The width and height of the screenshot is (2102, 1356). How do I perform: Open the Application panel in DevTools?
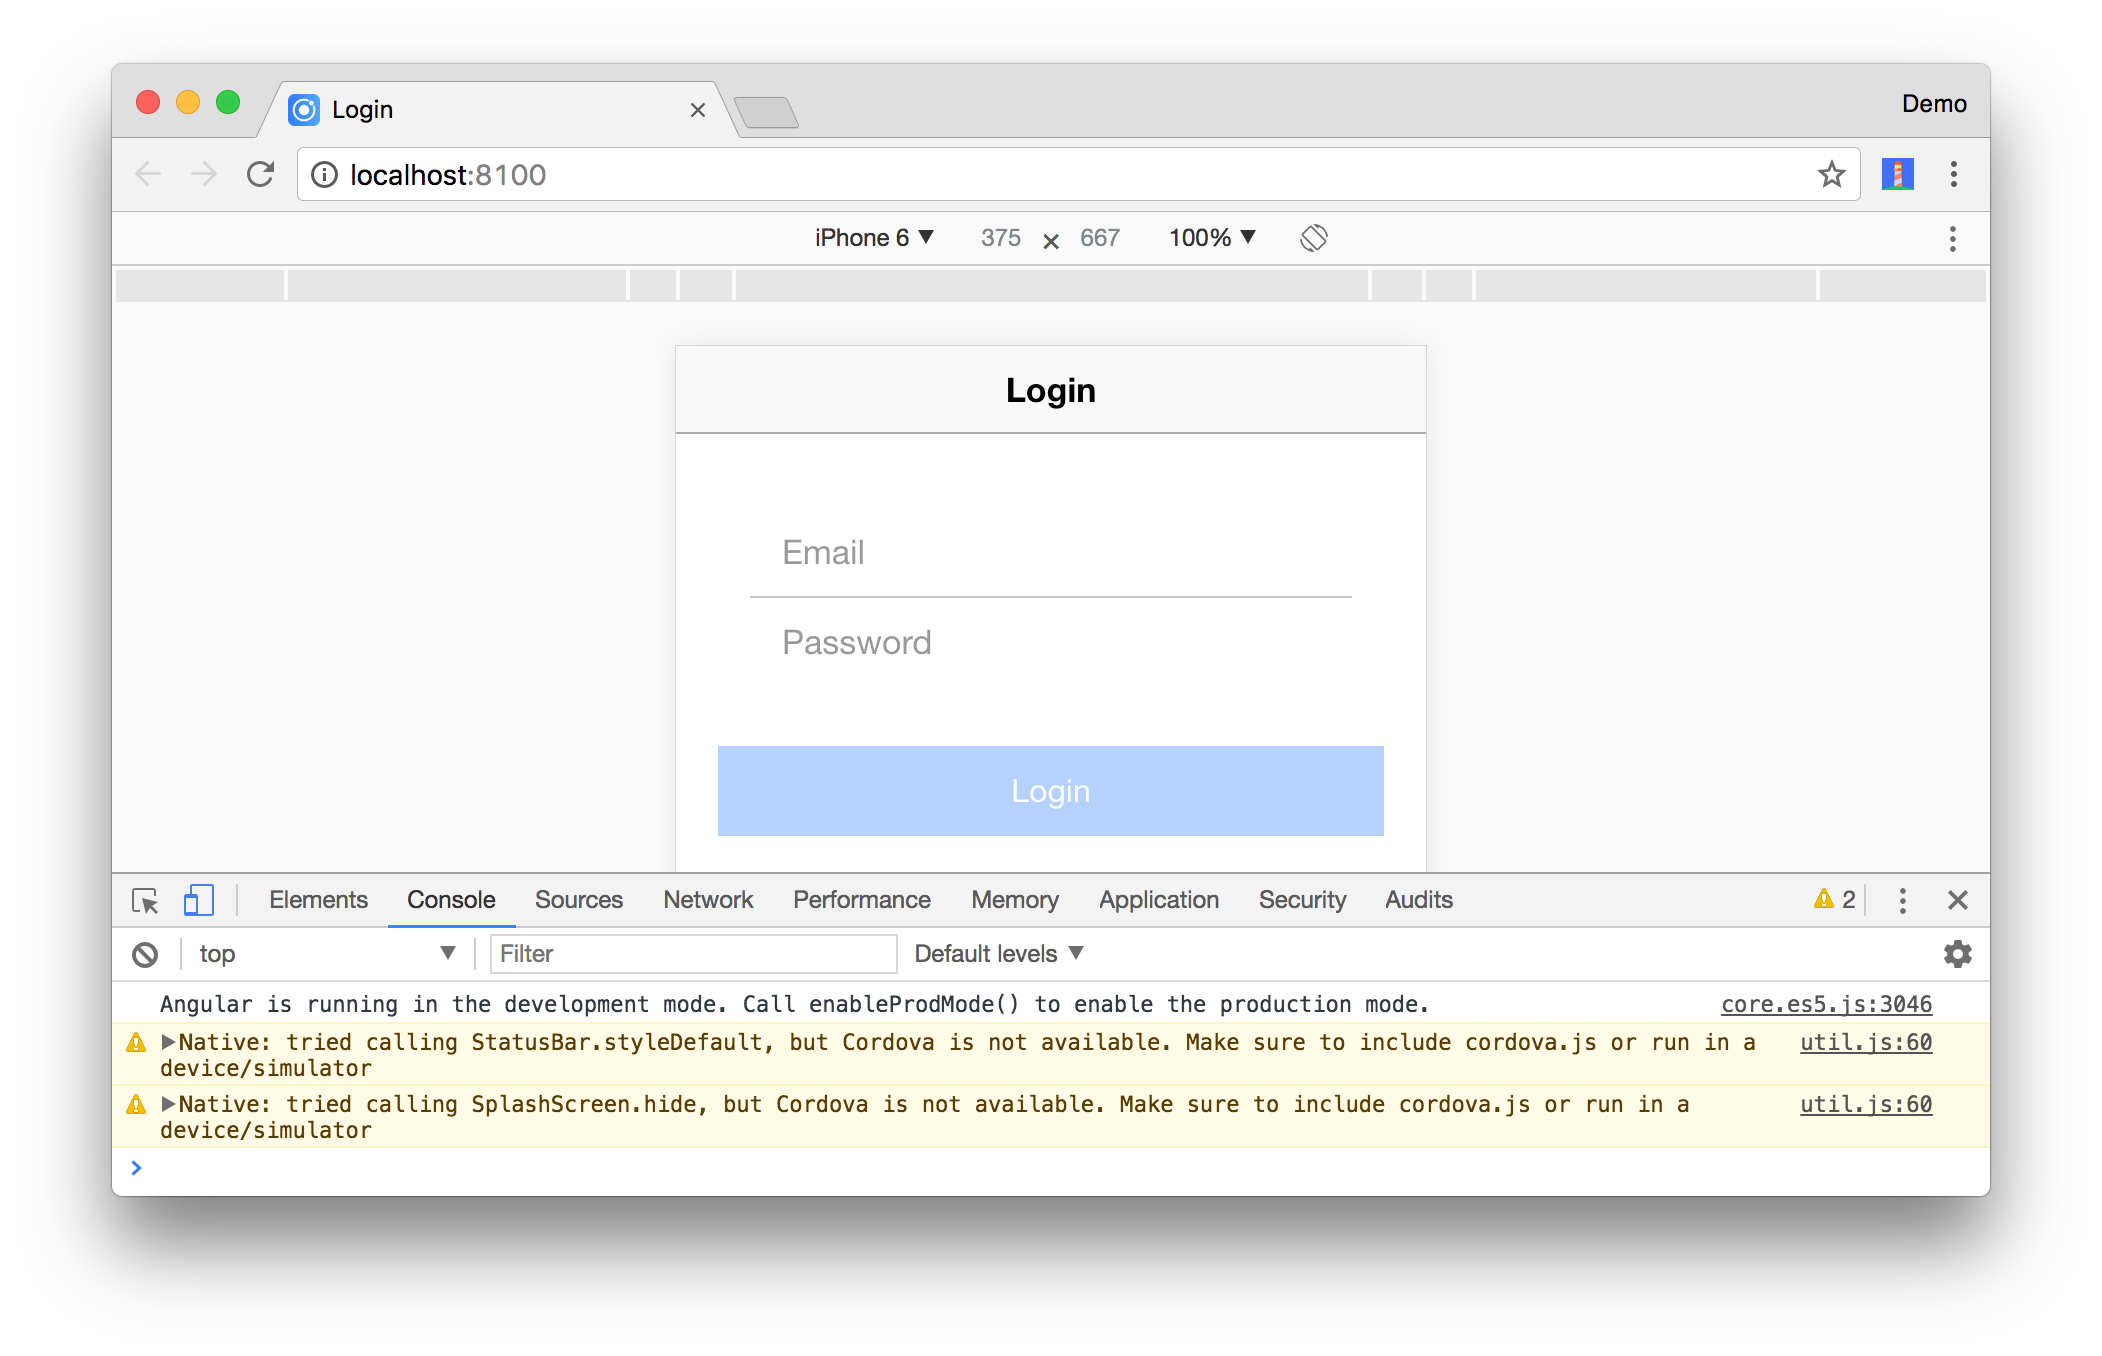(x=1157, y=901)
